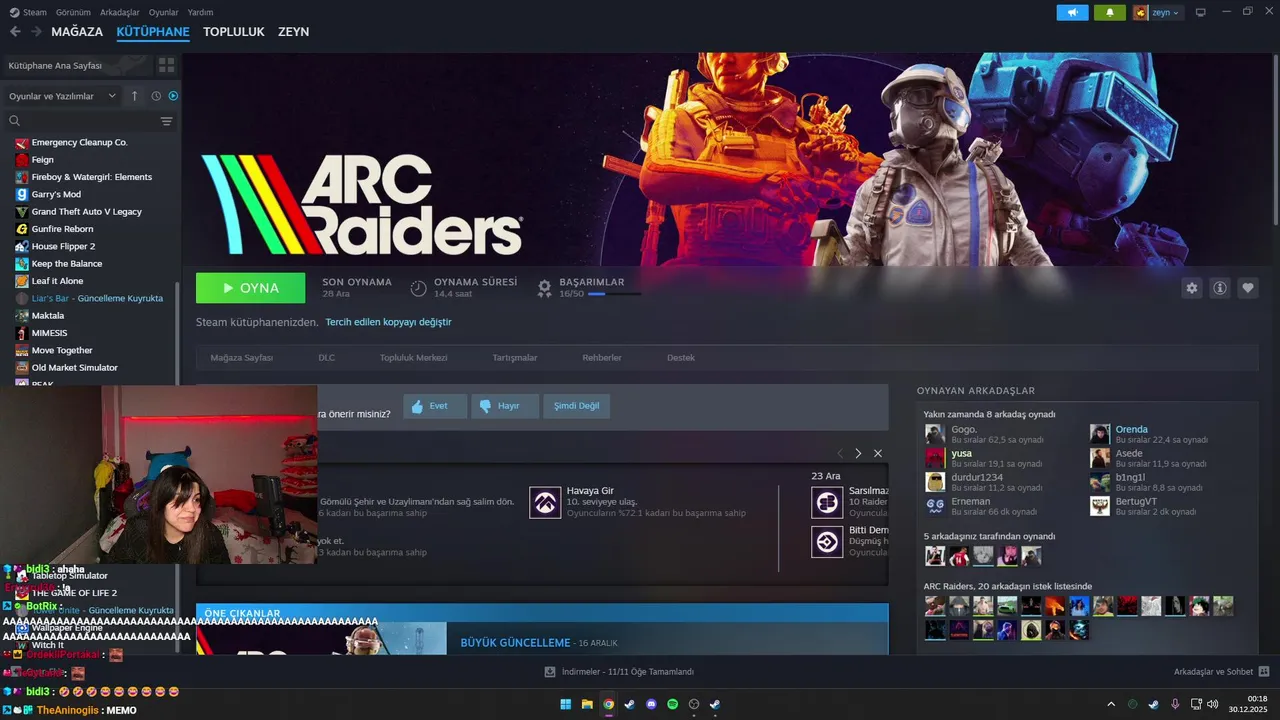Click the green OYNA play button
This screenshot has height=720, width=1280.
click(x=250, y=288)
